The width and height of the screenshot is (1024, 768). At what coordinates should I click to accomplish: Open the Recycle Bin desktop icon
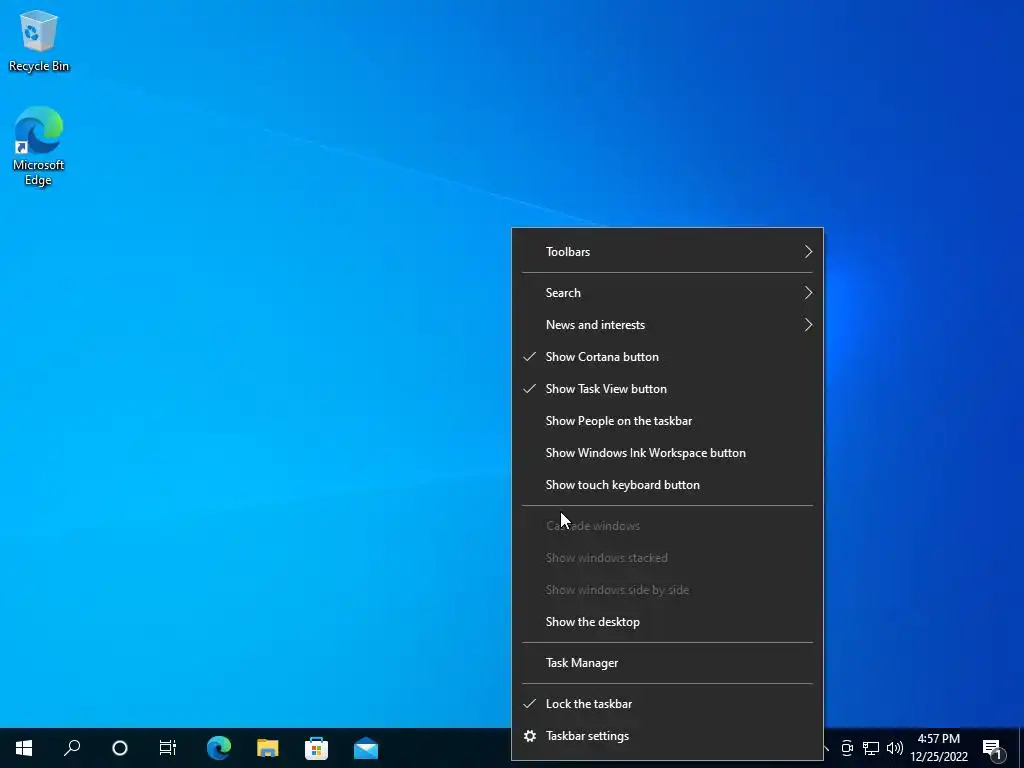pos(39,40)
